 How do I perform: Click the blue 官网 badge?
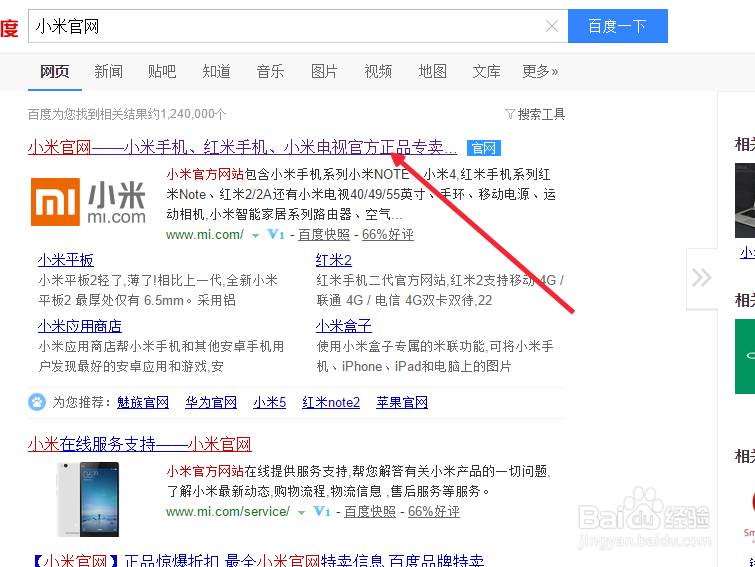pos(483,148)
